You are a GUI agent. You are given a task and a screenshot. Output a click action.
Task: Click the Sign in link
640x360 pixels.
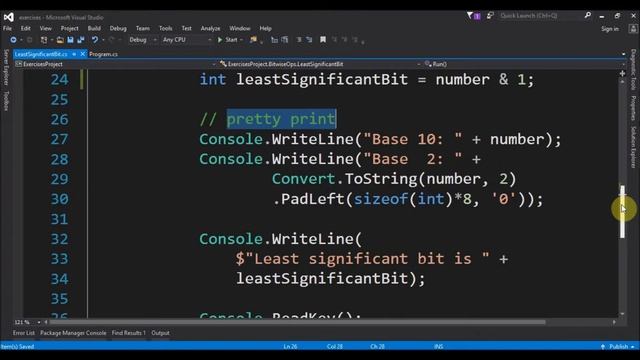[x=610, y=29]
